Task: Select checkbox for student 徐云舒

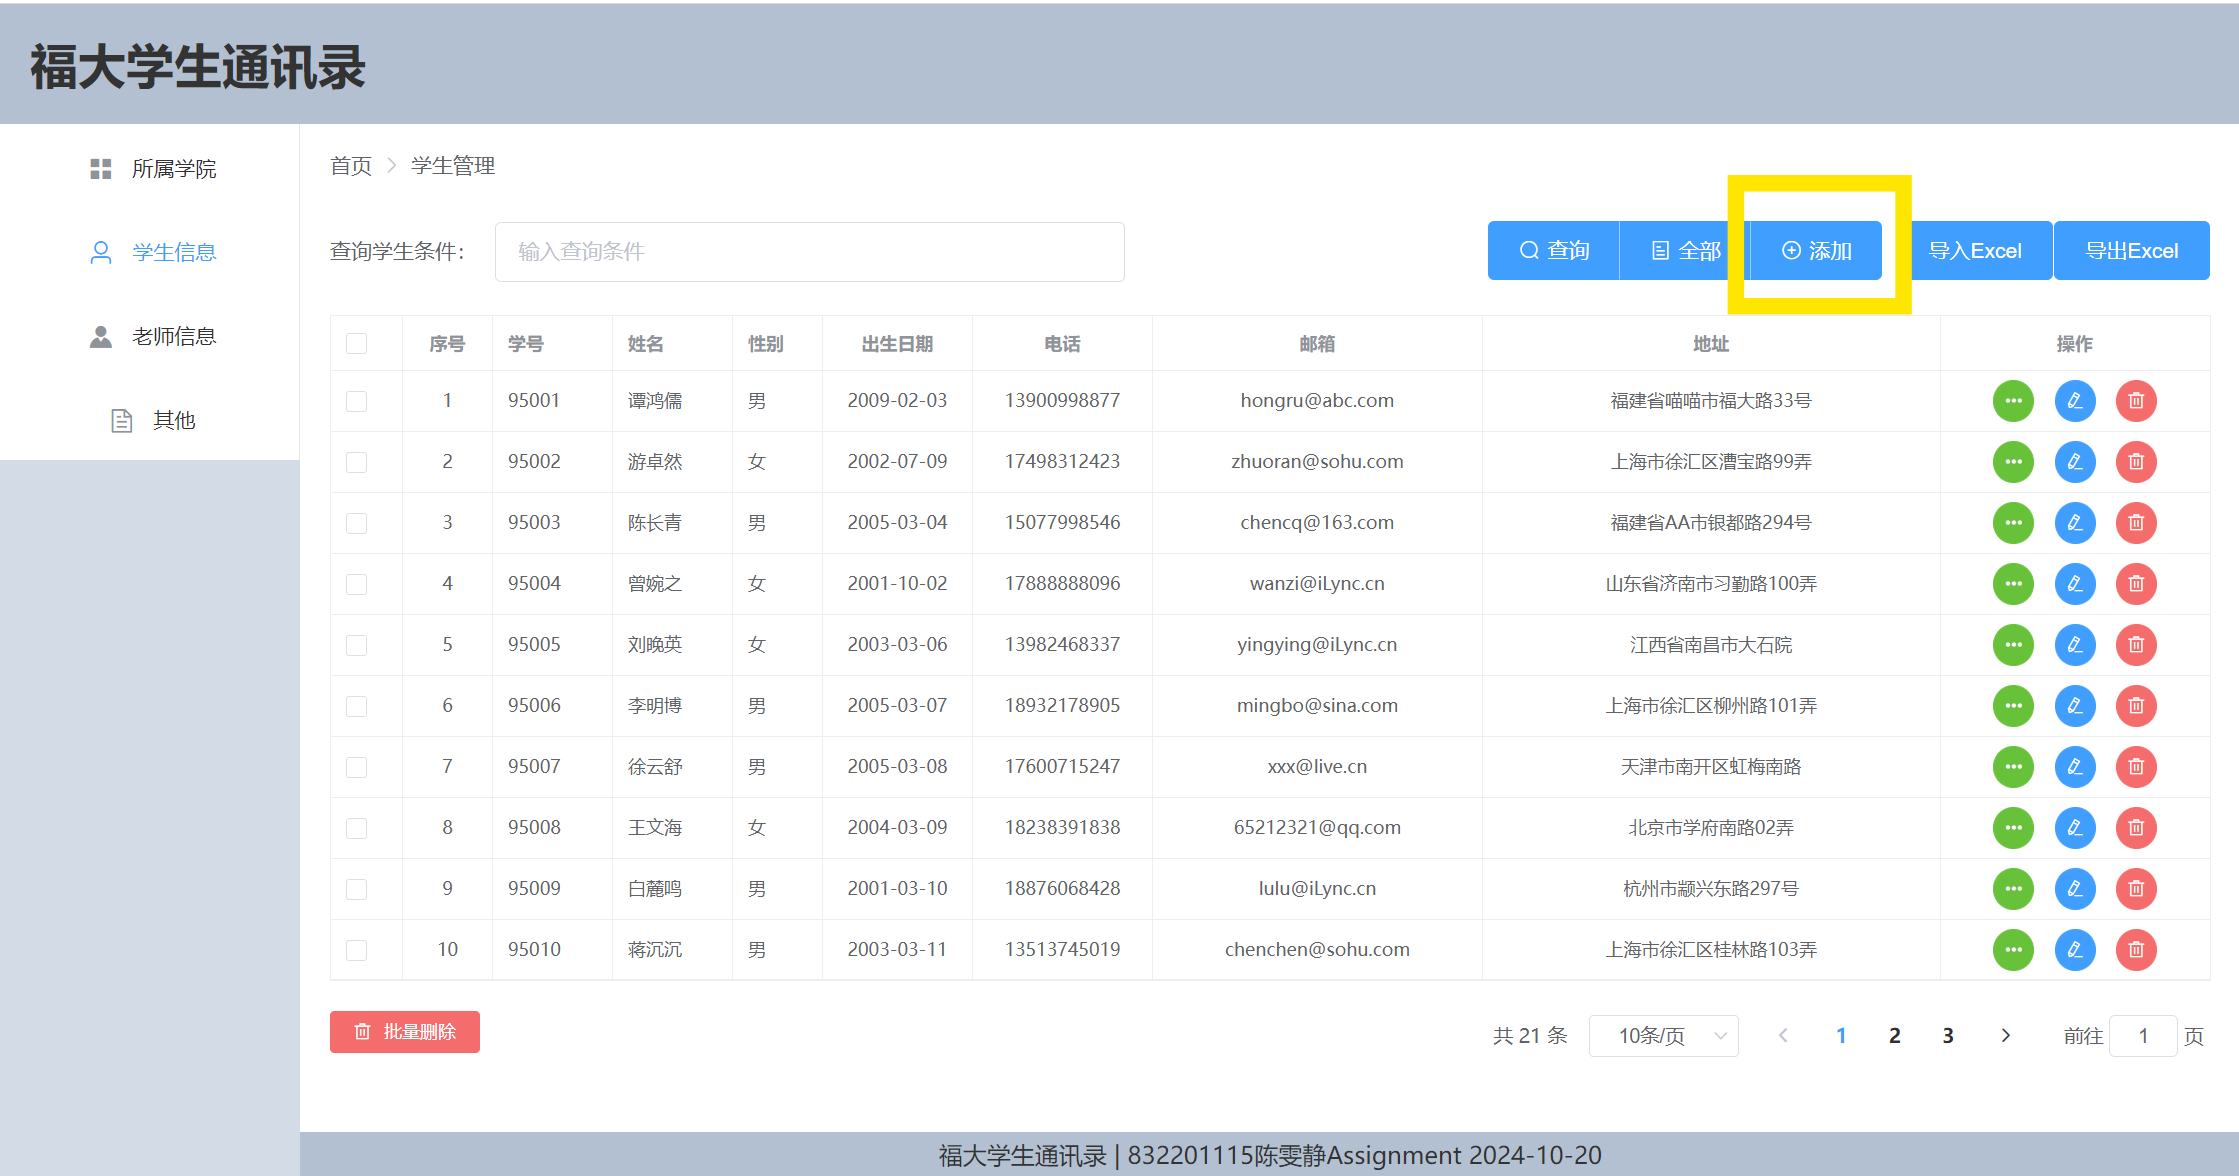Action: tap(356, 767)
